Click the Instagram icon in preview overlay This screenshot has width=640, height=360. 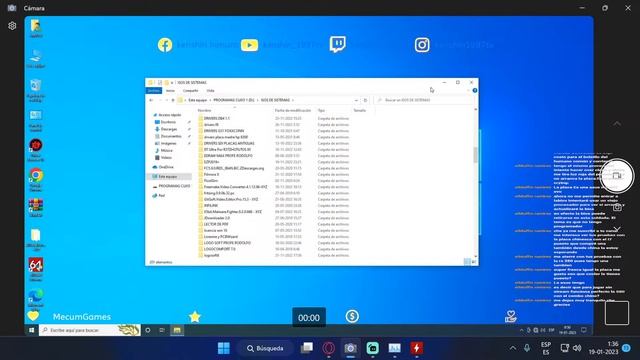point(422,45)
